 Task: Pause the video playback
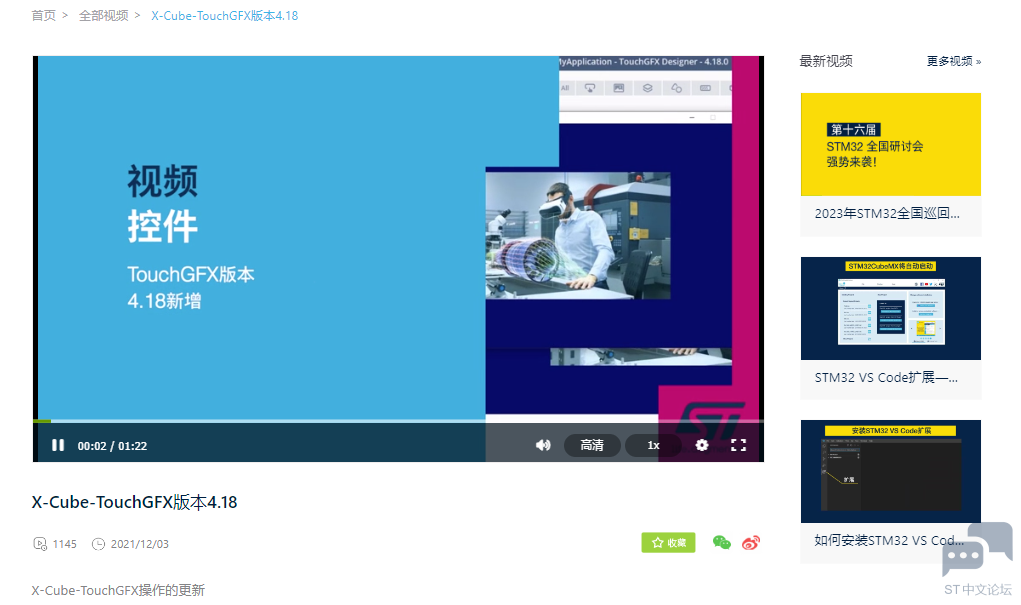click(x=58, y=445)
